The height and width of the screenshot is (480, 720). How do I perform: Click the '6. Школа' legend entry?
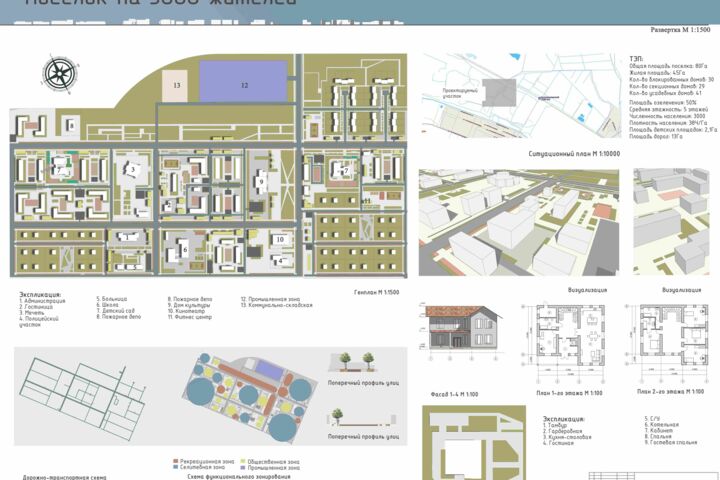point(107,305)
